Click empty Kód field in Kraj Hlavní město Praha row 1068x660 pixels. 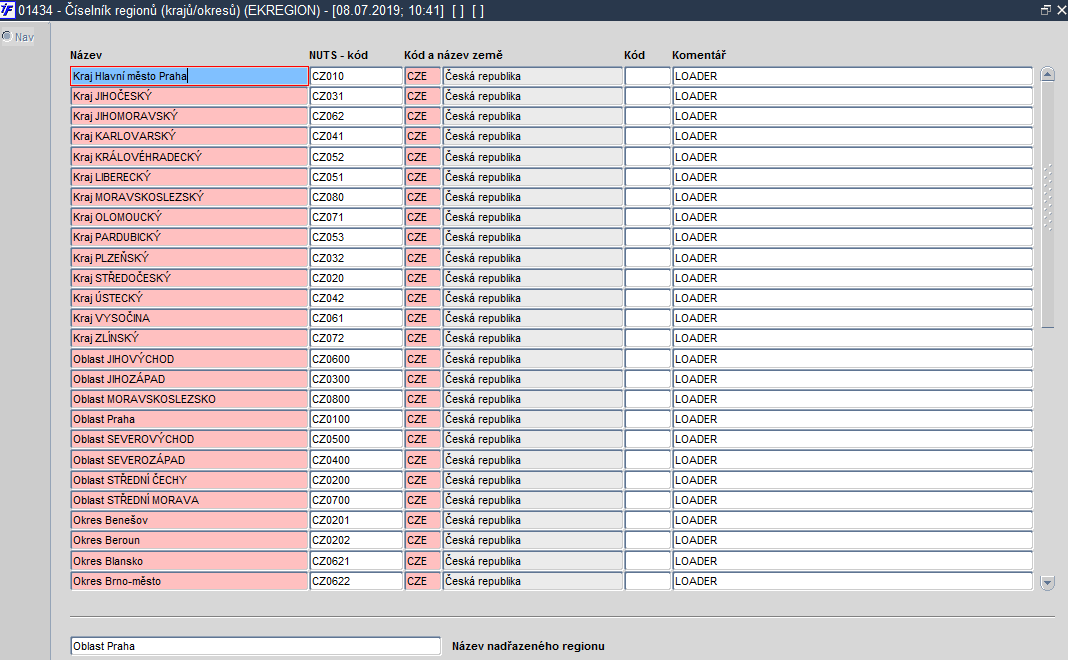[648, 76]
